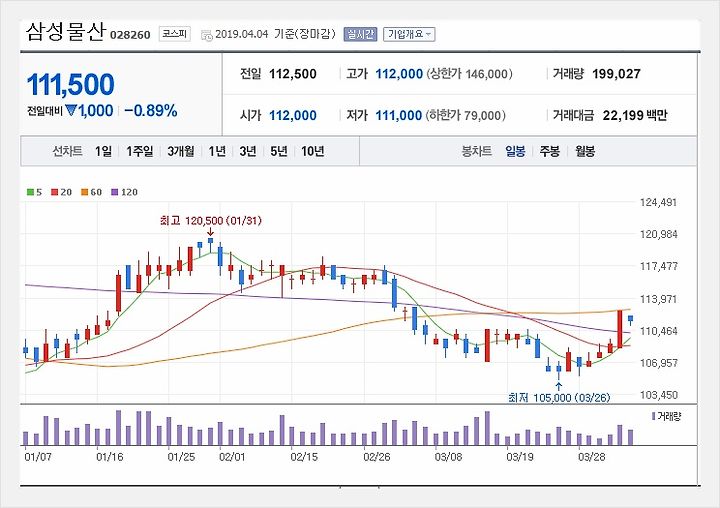Click the purple 120-day moving average swatch
The width and height of the screenshot is (720, 508).
point(115,192)
